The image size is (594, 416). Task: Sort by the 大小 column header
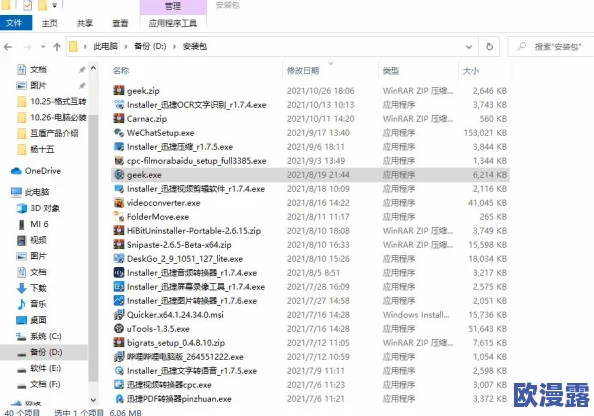click(471, 70)
